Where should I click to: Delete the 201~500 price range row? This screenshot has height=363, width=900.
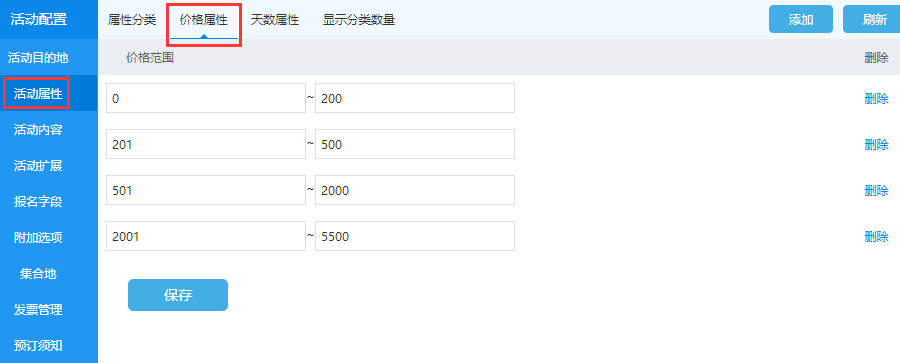[x=876, y=144]
